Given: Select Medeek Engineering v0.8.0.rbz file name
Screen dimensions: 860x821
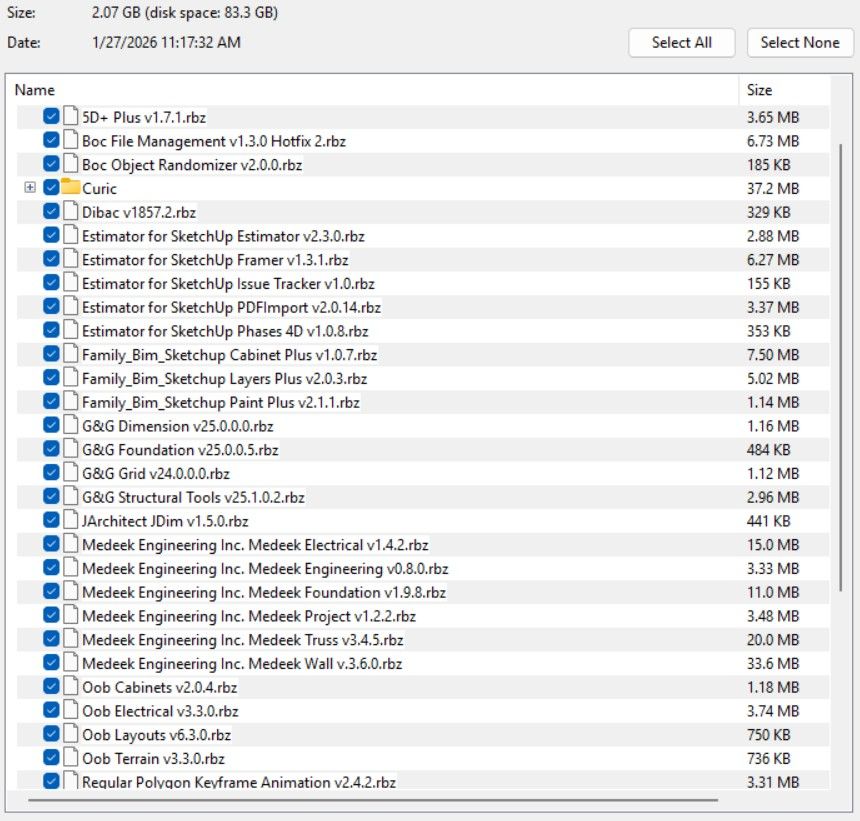Looking at the screenshot, I should [x=265, y=569].
